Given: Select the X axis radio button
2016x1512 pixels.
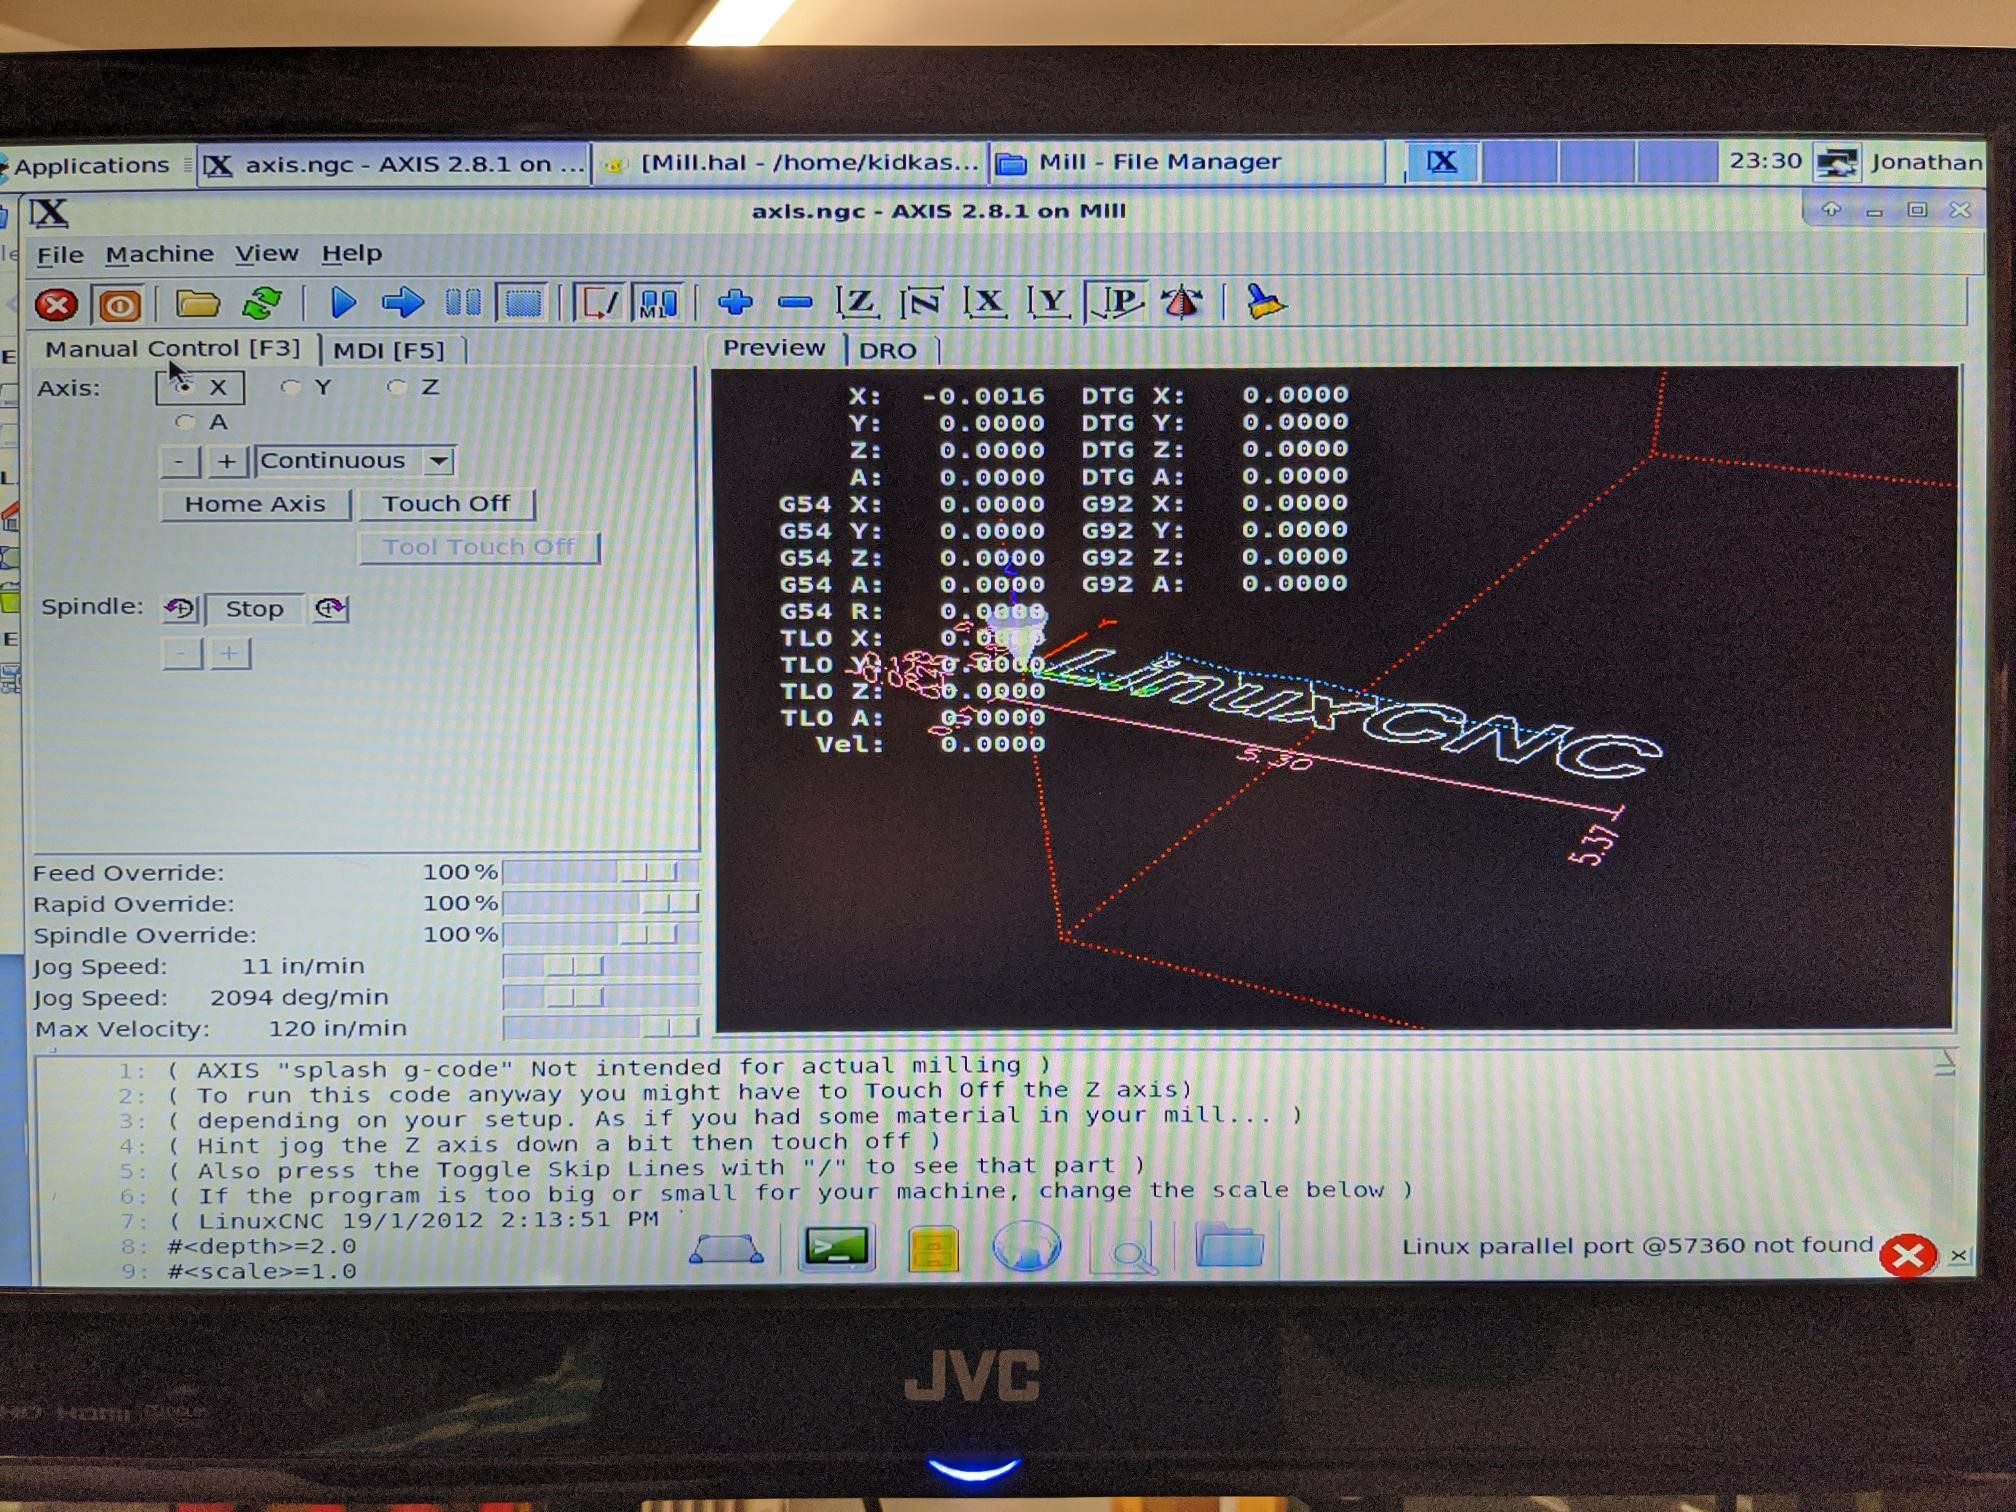Looking at the screenshot, I should click(x=199, y=388).
